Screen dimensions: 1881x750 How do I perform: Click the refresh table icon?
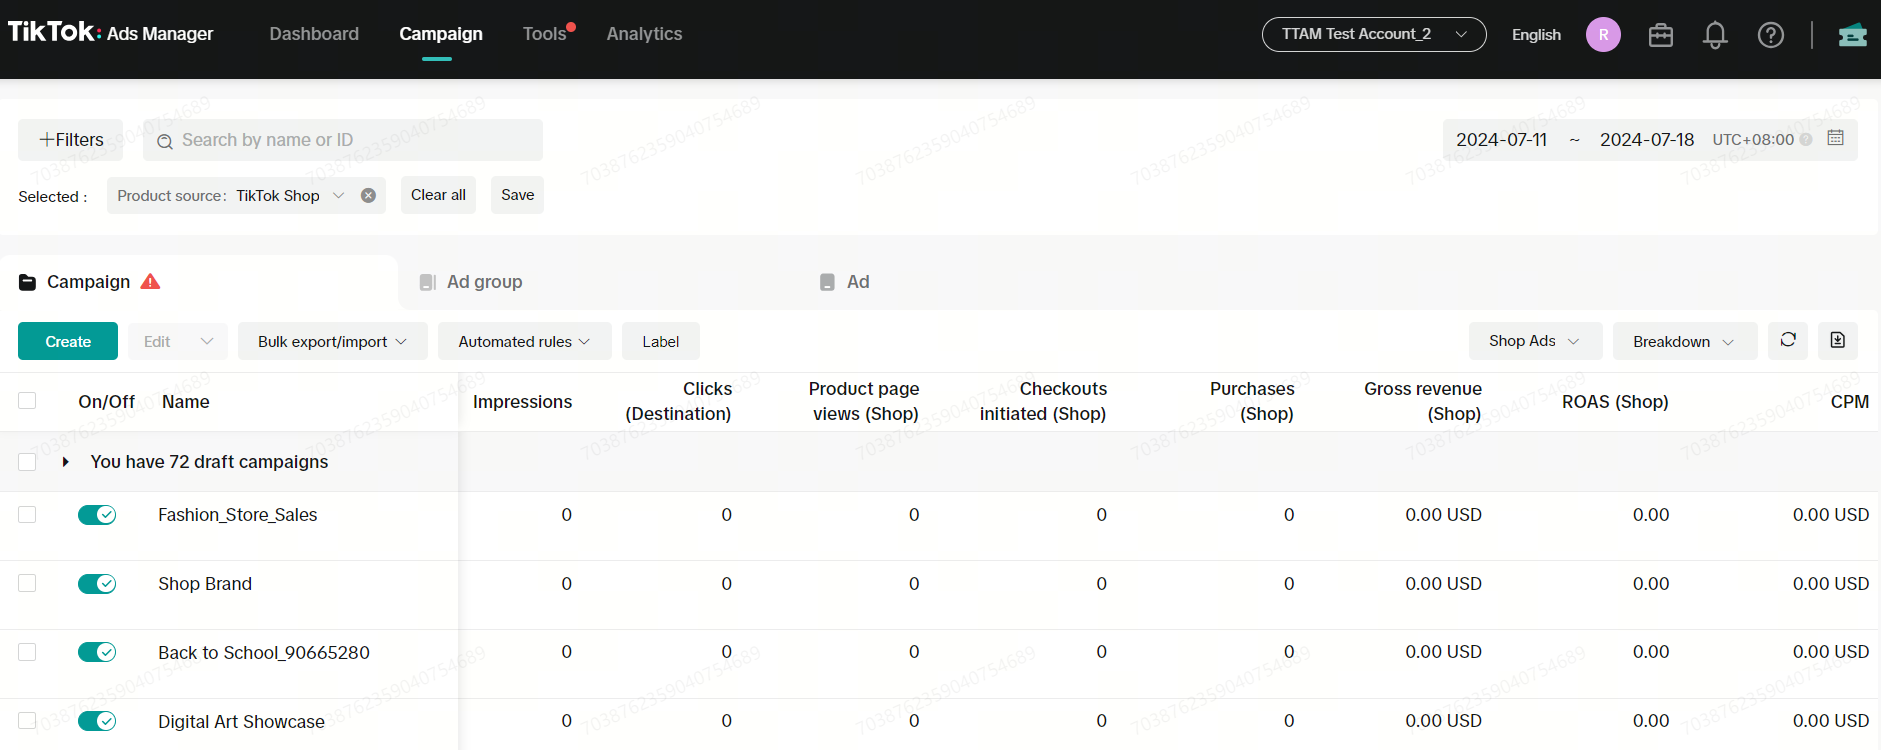pyautogui.click(x=1788, y=340)
